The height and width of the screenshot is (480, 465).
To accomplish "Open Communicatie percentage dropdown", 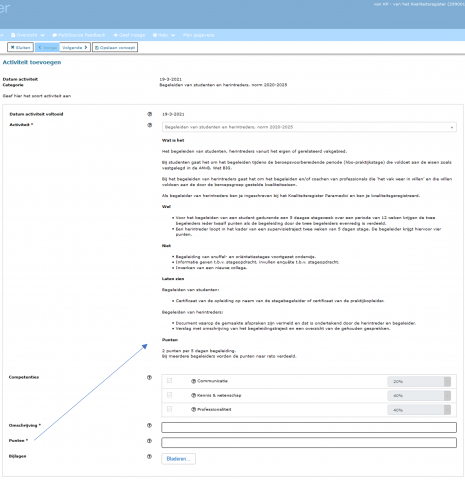I will (419, 381).
